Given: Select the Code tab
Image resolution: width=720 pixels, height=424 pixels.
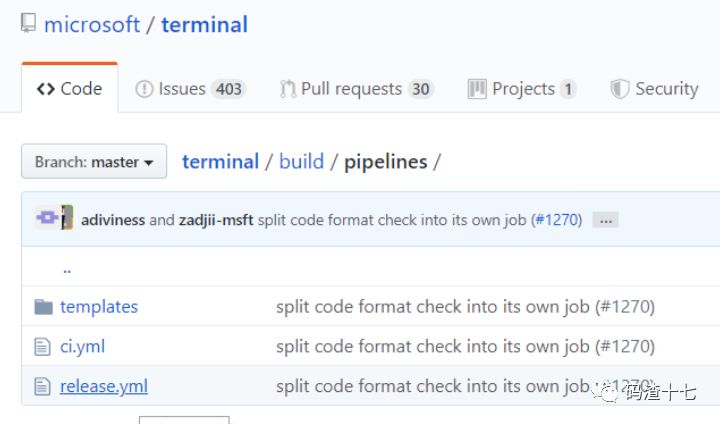Looking at the screenshot, I should click(x=69, y=88).
